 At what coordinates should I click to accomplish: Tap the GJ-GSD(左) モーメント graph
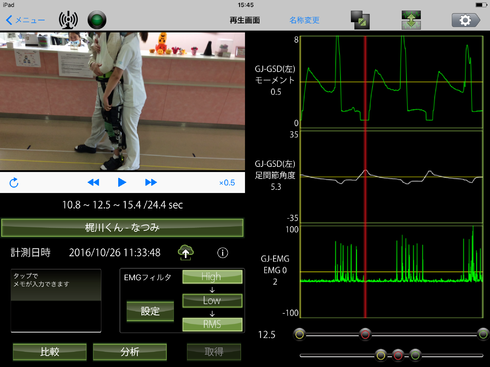391,82
